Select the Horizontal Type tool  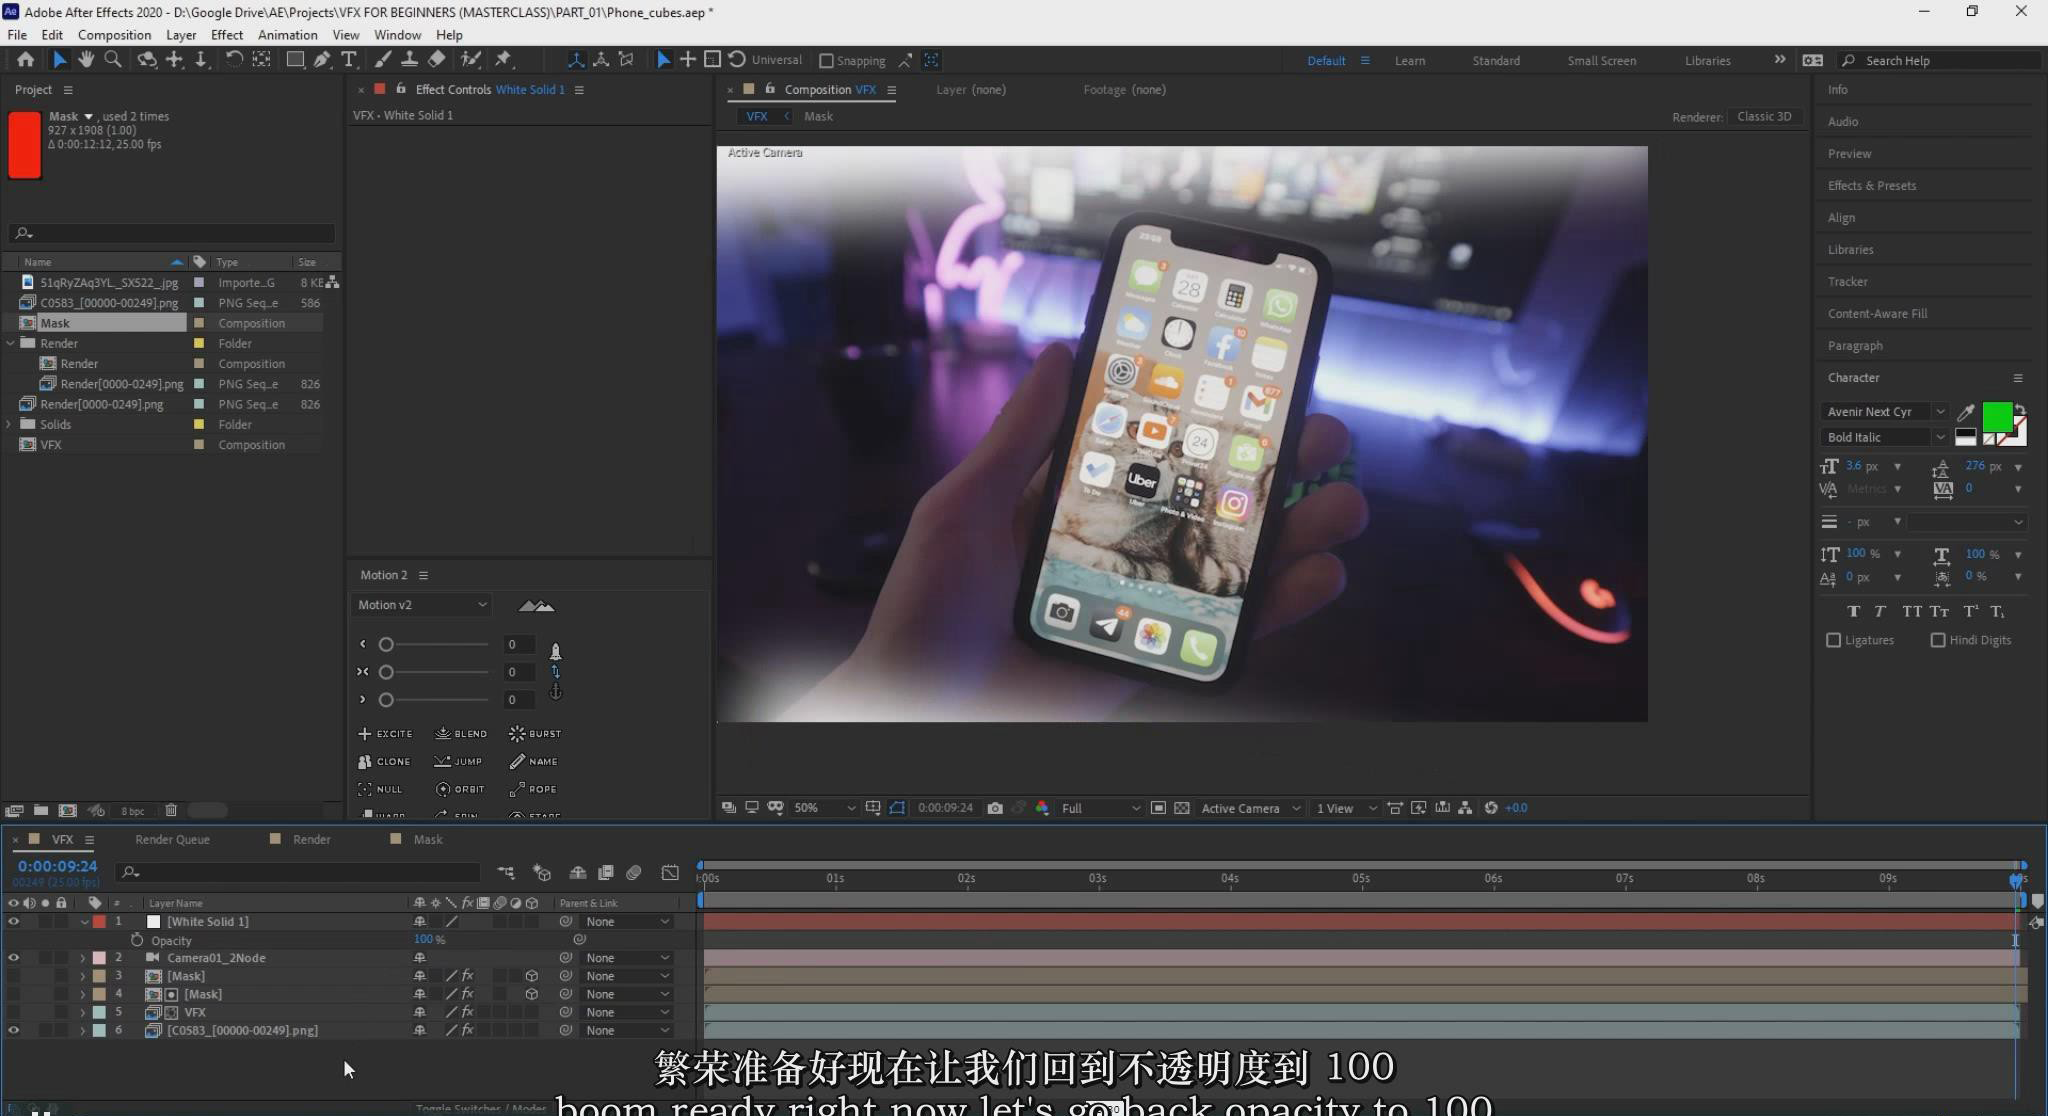(348, 60)
